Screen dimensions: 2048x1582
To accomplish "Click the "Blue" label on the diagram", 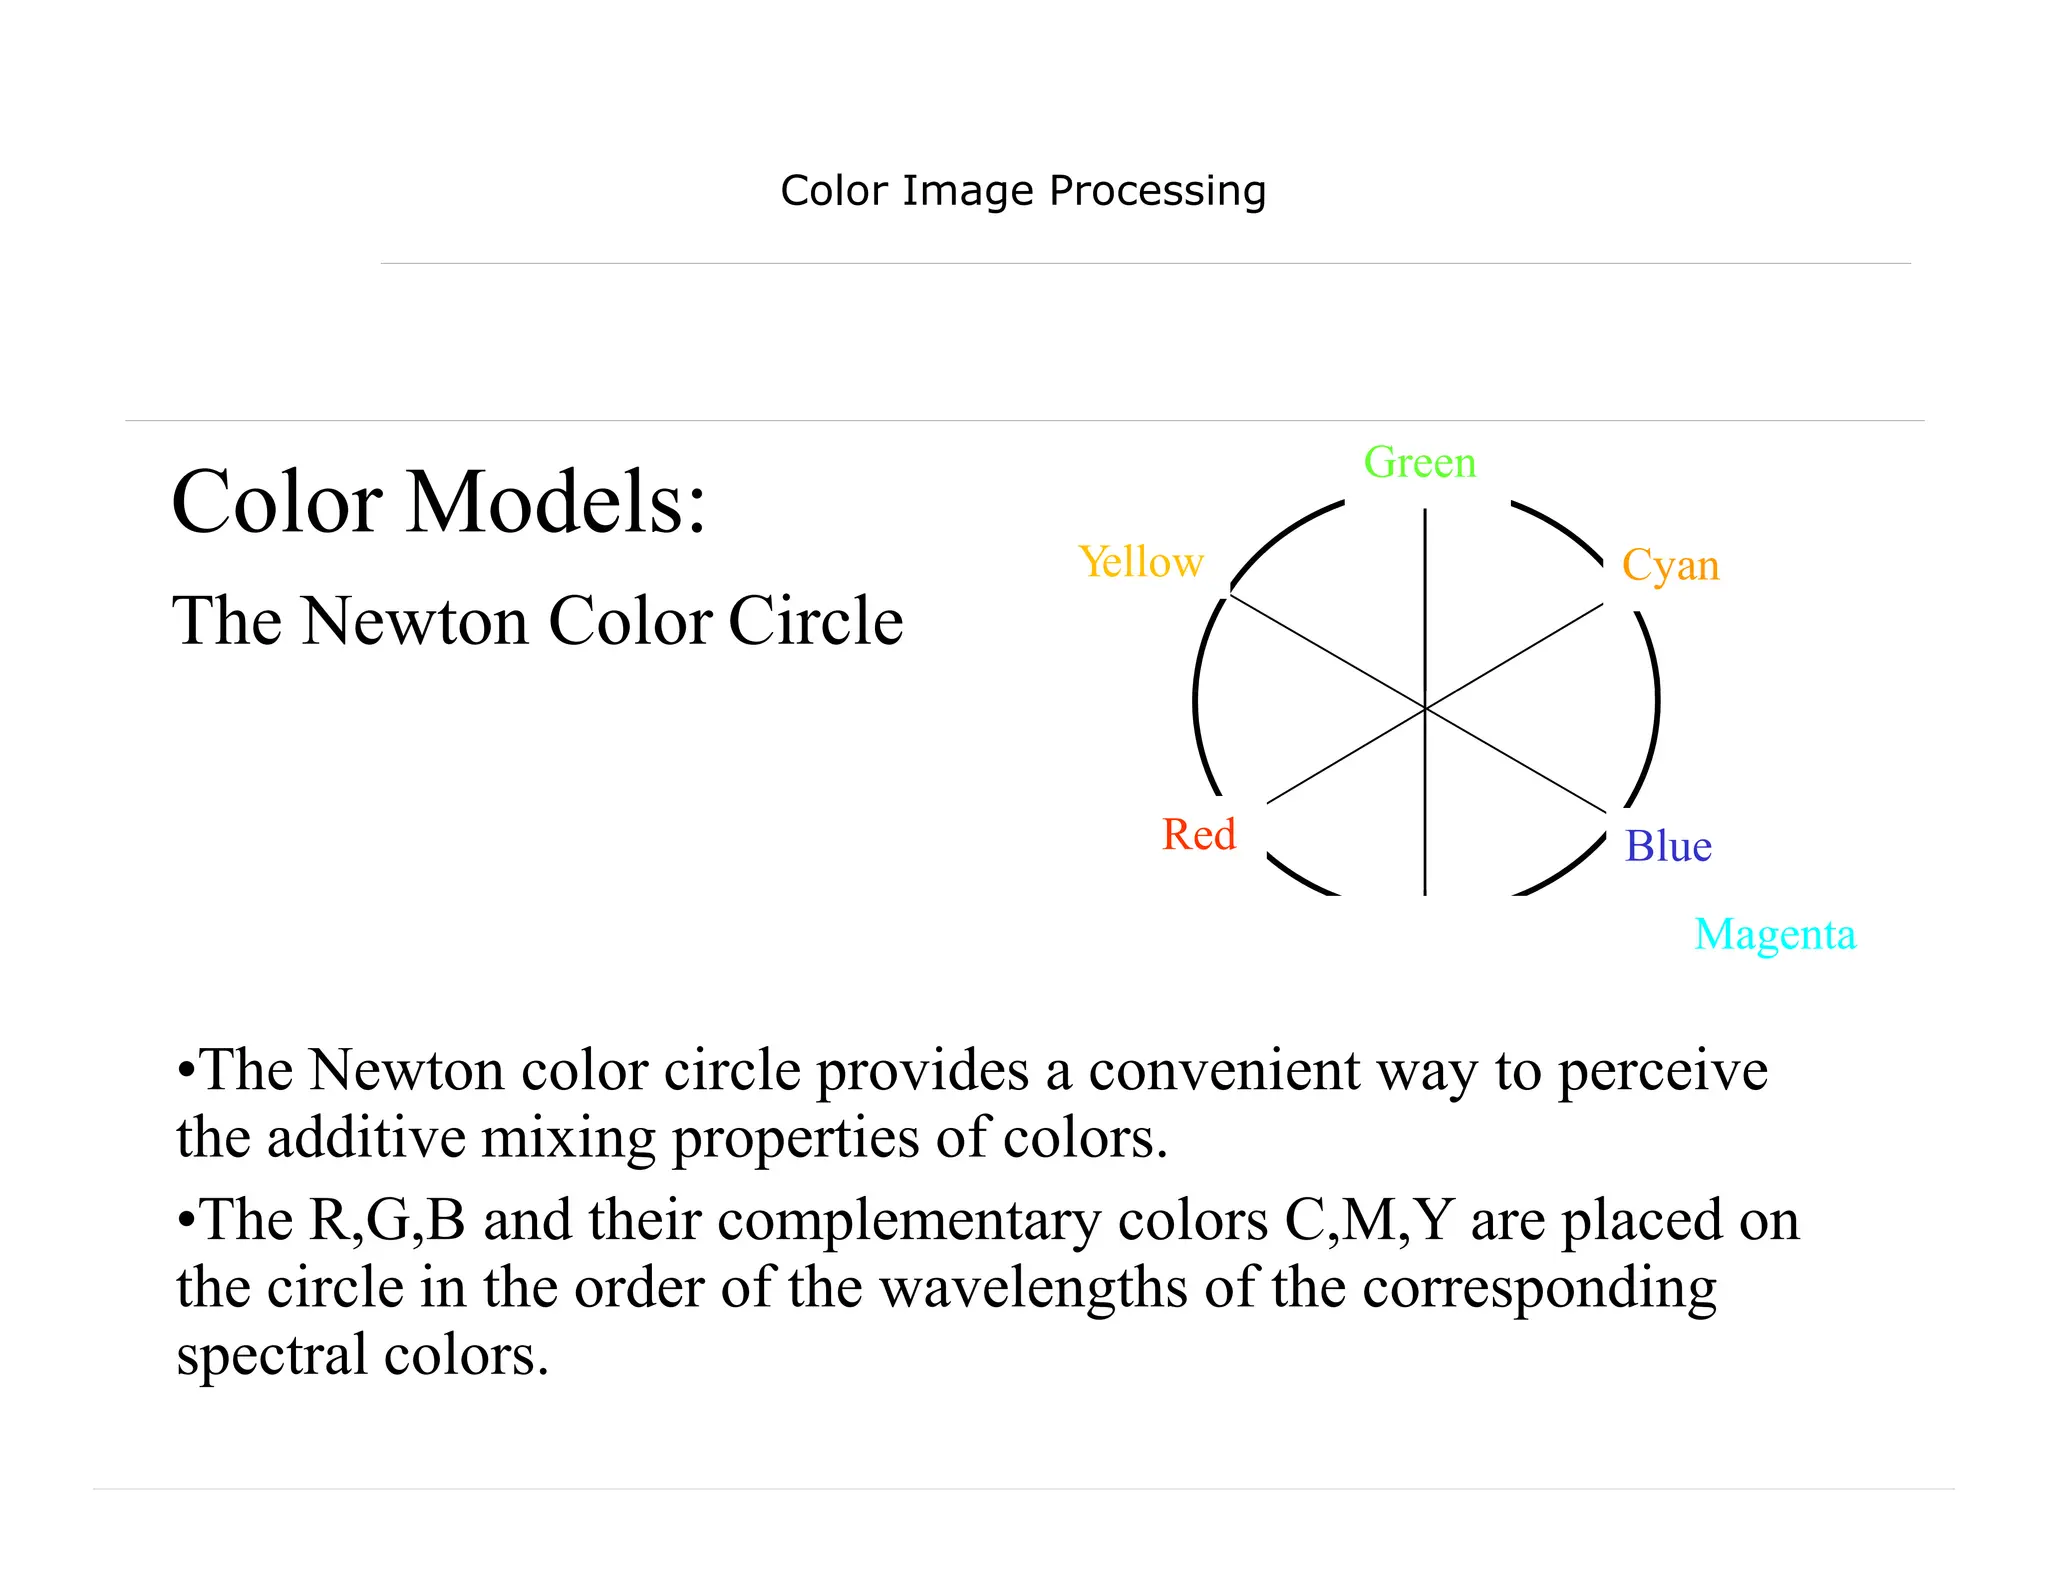I will click(x=1668, y=846).
